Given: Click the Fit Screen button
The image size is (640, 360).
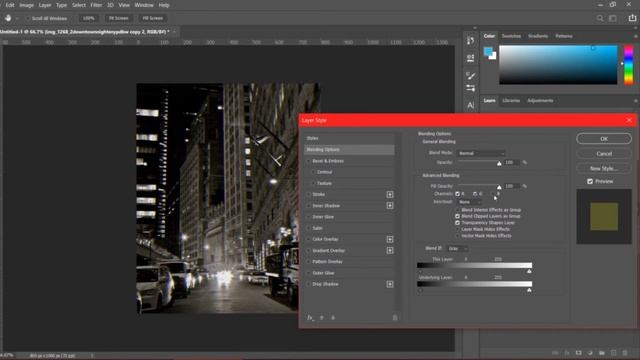Looking at the screenshot, I should click(119, 18).
